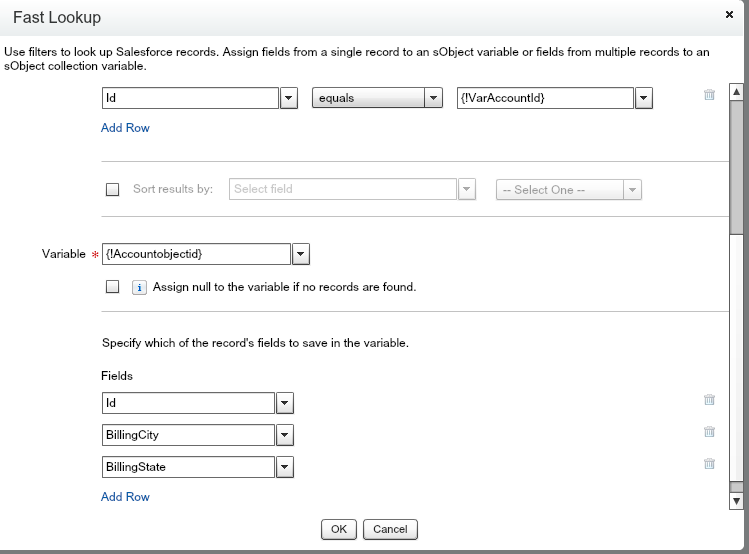
Task: Click Add Row under the filter criteria
Action: pos(125,128)
